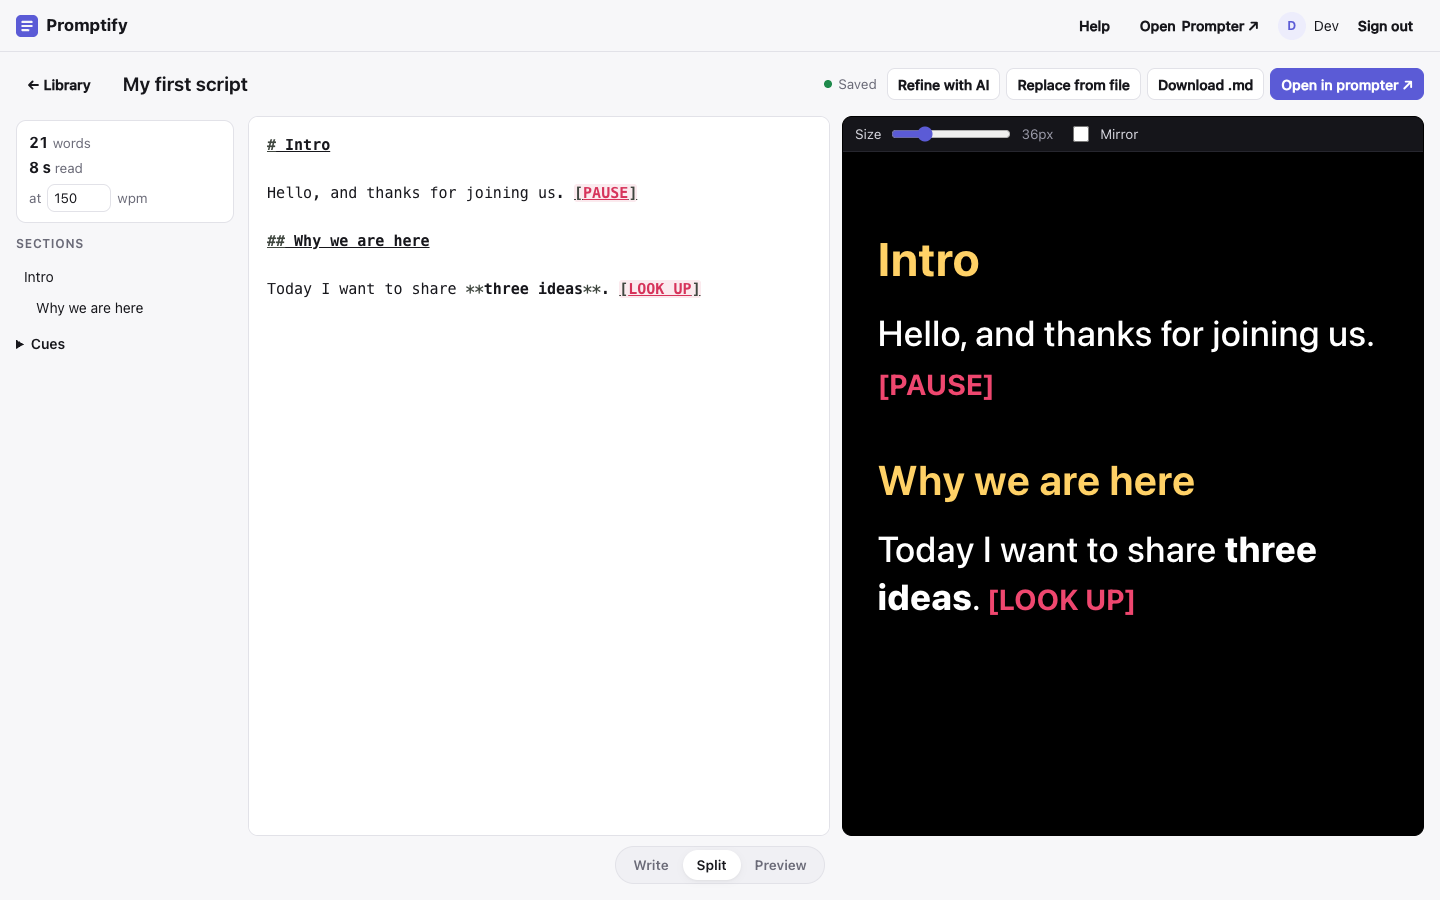The image size is (1440, 900).
Task: Click the Refine with AI button
Action: tap(943, 85)
